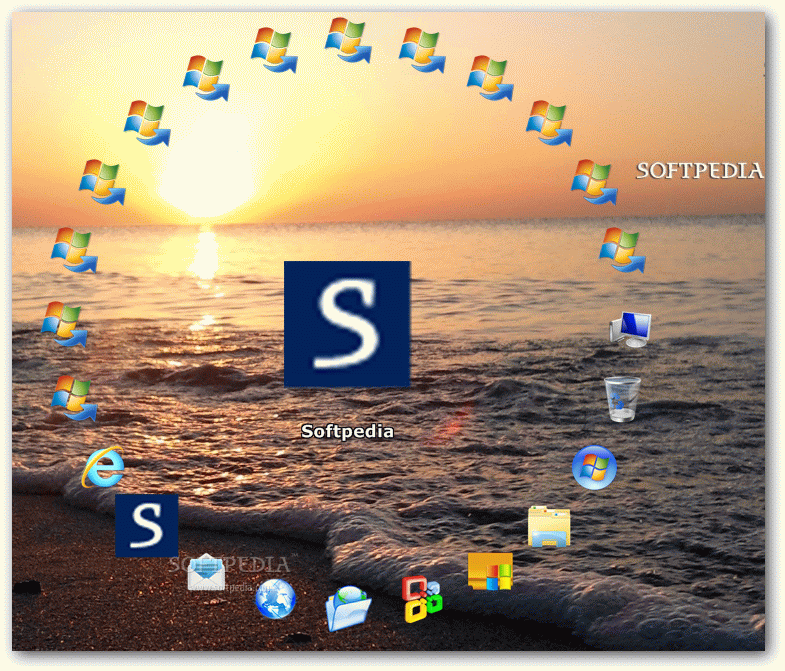Click the blue globe icon
Screen dimensions: 785x671
[x=275, y=599]
